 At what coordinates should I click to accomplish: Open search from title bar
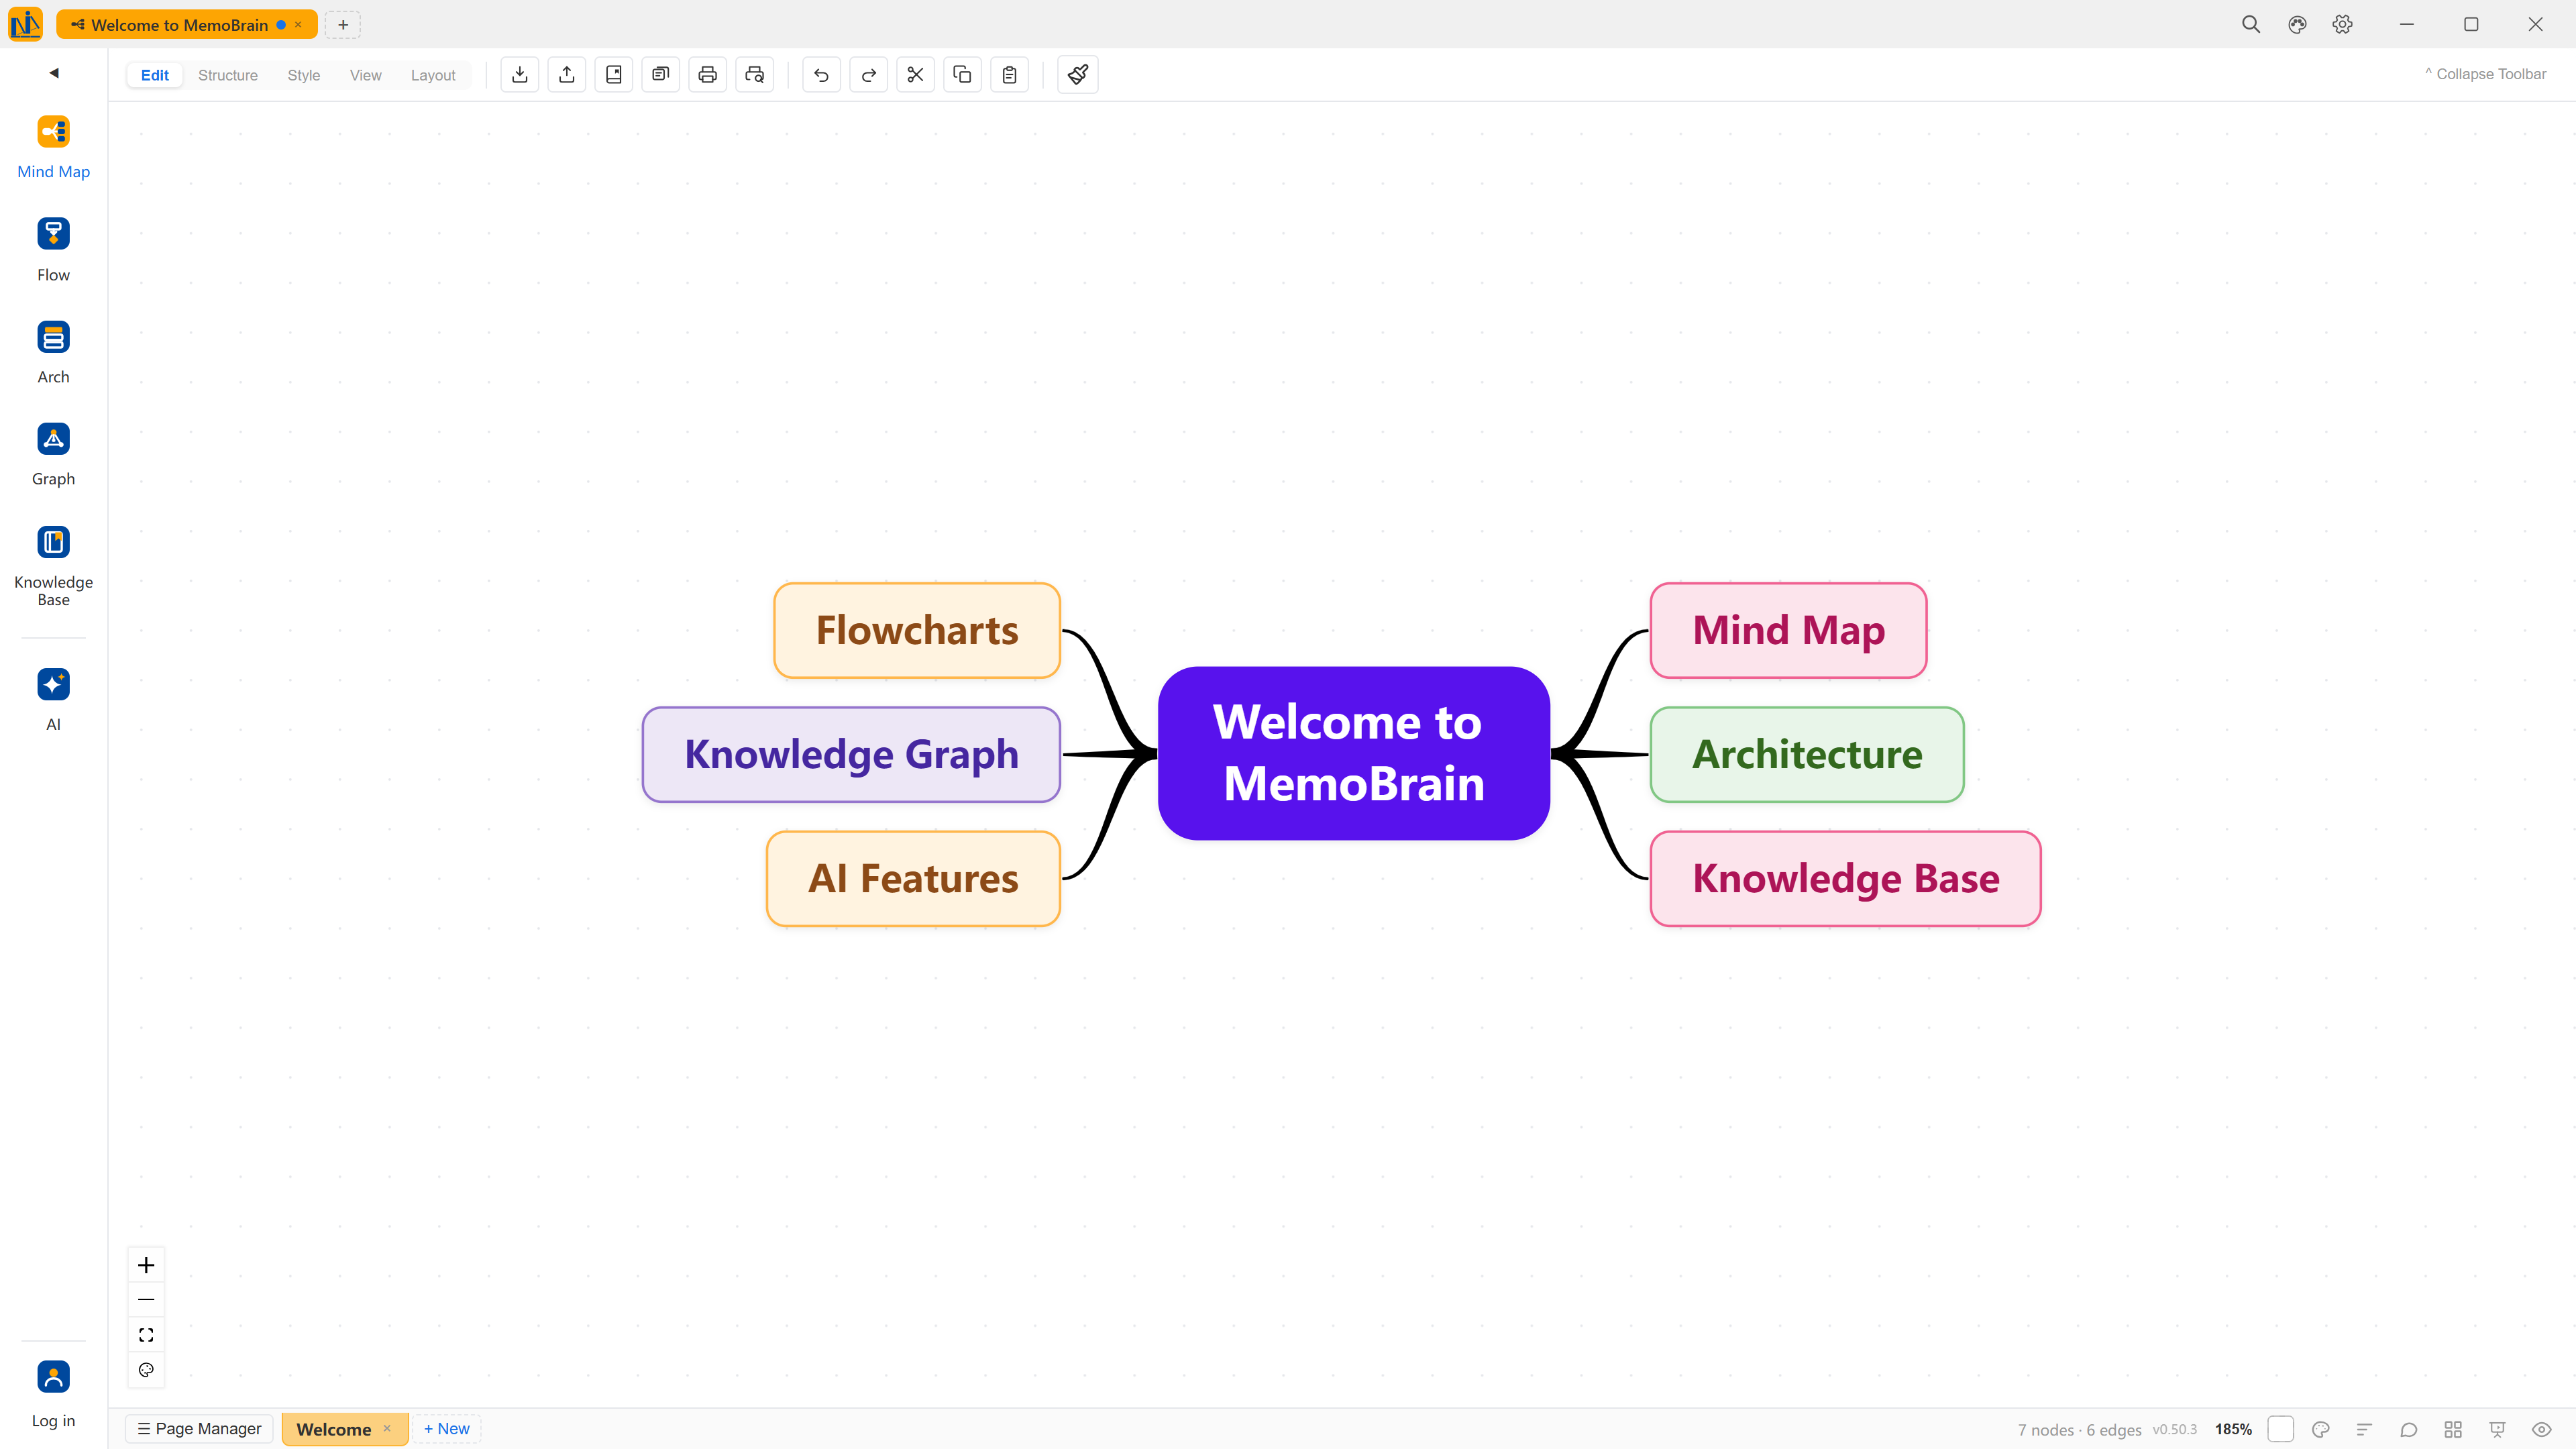click(2251, 24)
